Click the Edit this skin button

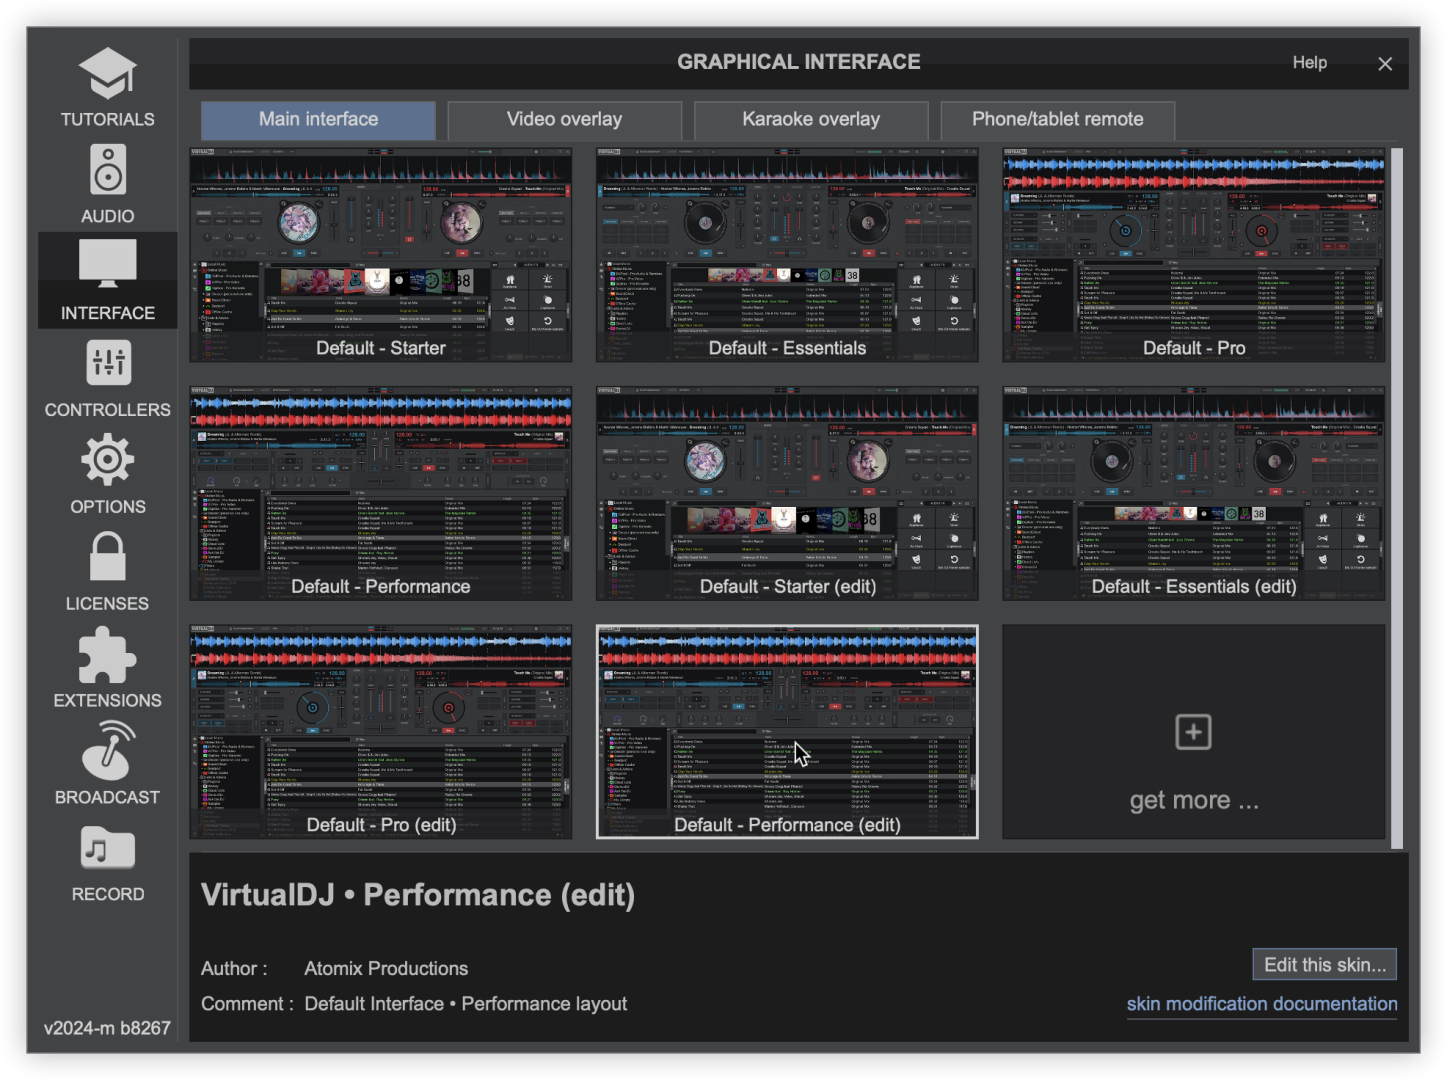click(x=1324, y=965)
